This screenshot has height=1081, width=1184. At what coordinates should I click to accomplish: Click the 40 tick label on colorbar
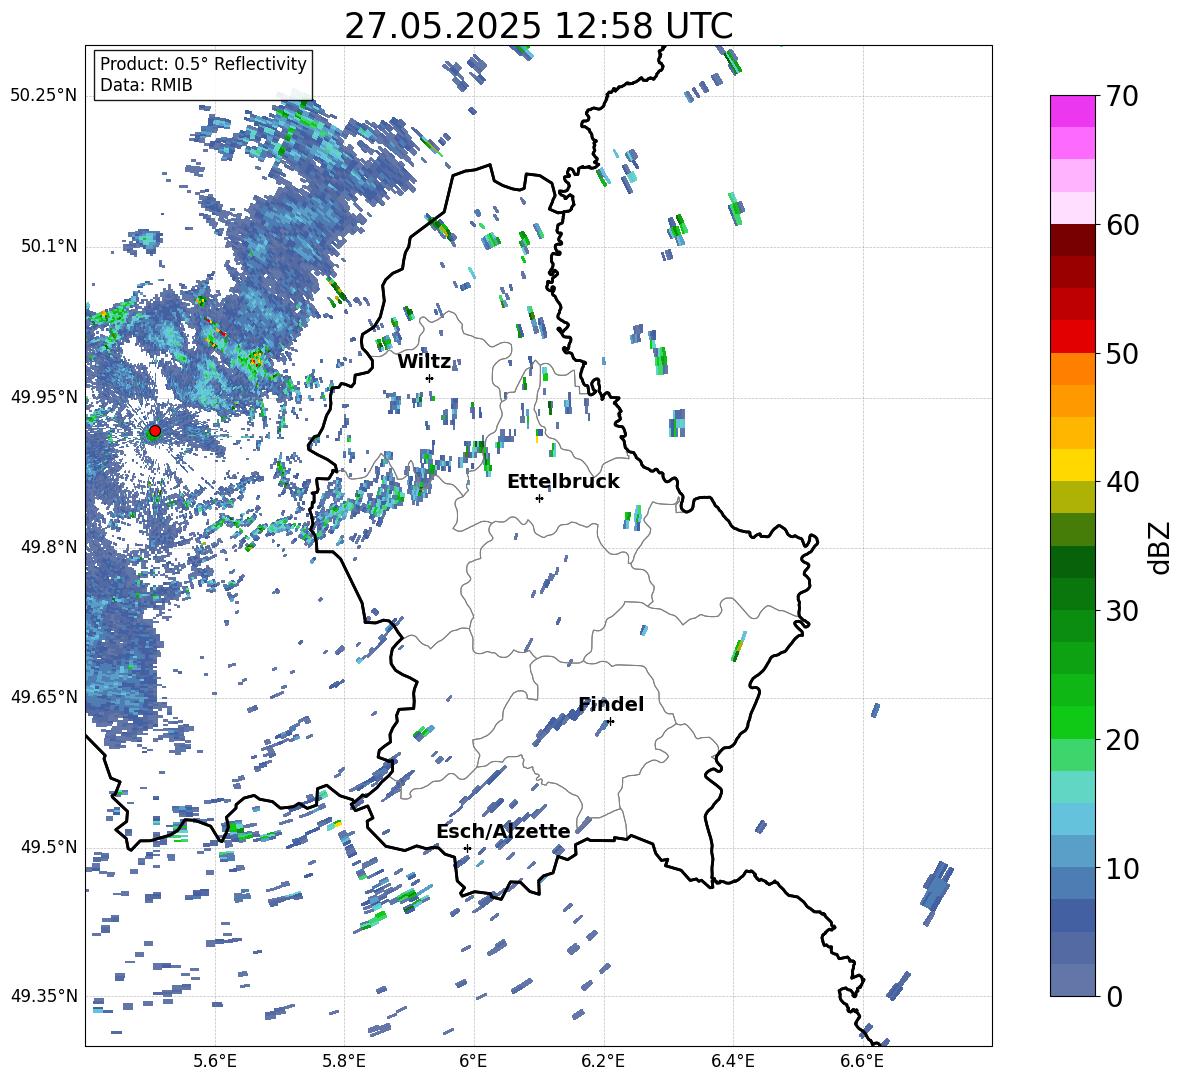pos(1121,482)
